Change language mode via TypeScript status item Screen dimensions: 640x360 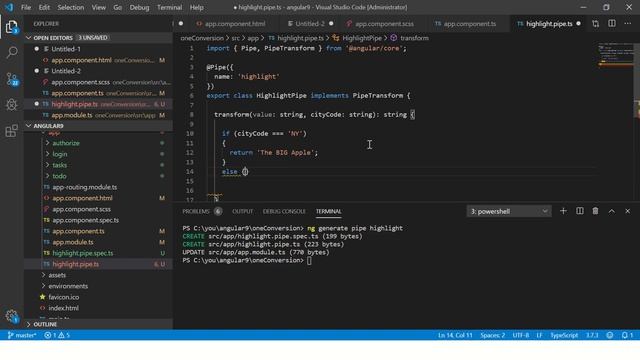click(564, 335)
